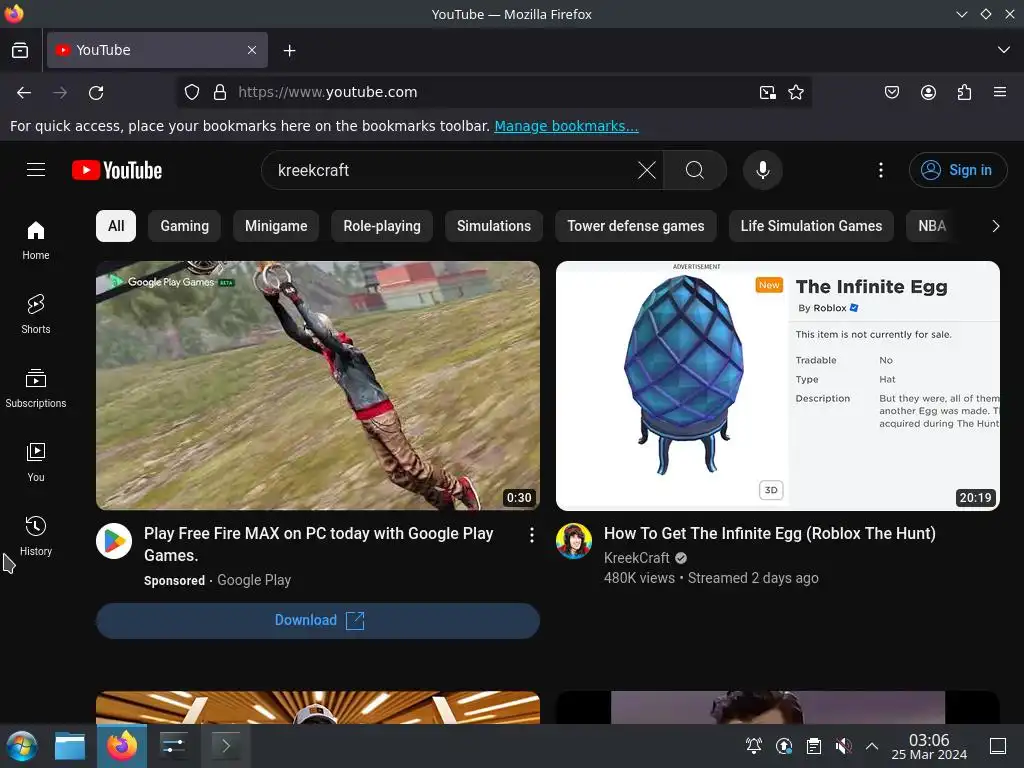Open Google Play advertiser avatar
Viewport: 1024px width, 768px height.
coord(114,541)
